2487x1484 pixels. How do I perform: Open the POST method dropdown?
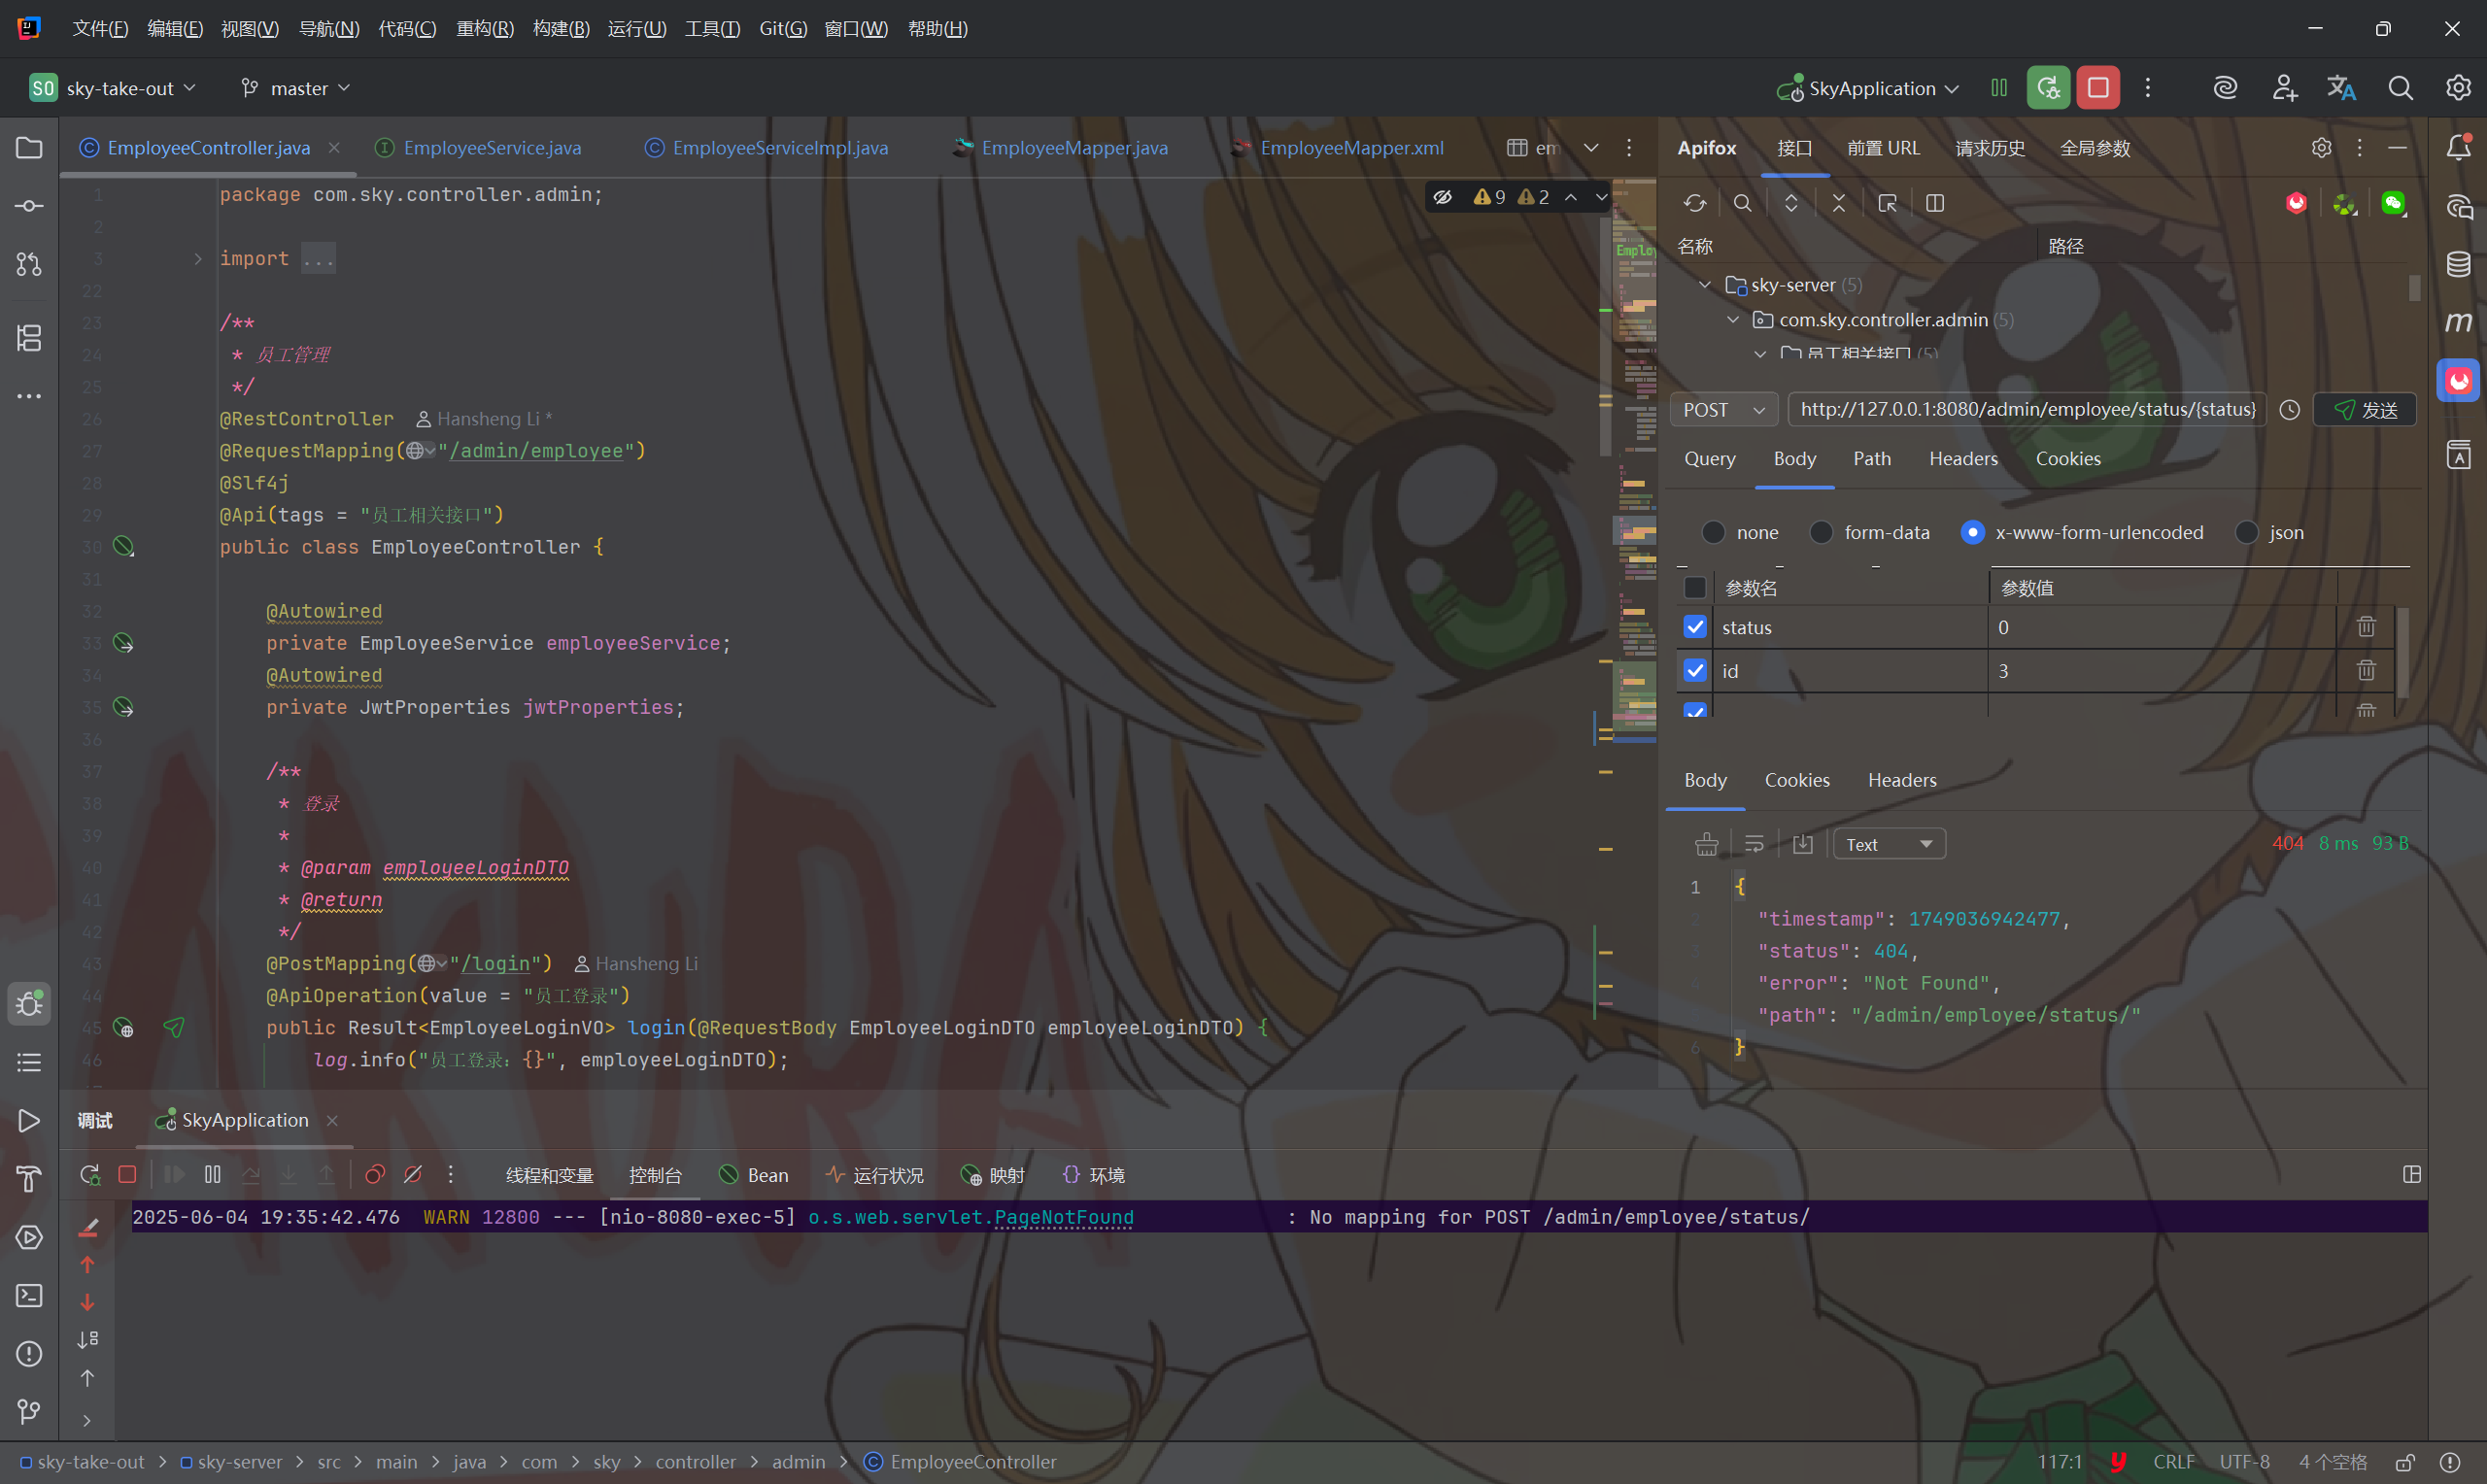1723,410
